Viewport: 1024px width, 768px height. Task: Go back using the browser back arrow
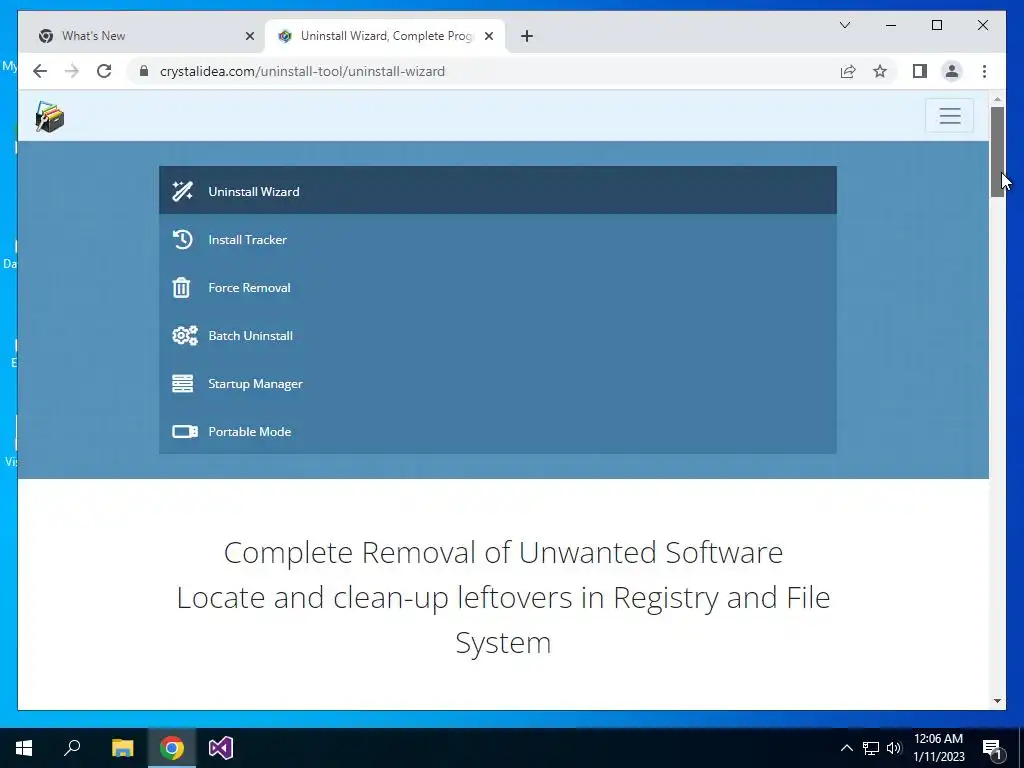(40, 71)
